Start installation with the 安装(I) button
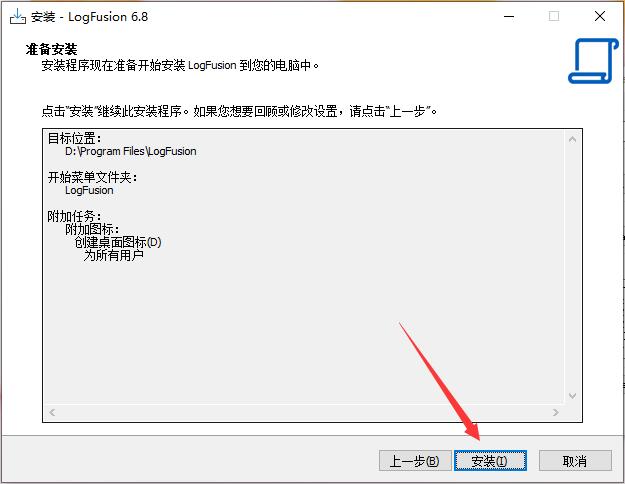The image size is (625, 484). pyautogui.click(x=490, y=461)
